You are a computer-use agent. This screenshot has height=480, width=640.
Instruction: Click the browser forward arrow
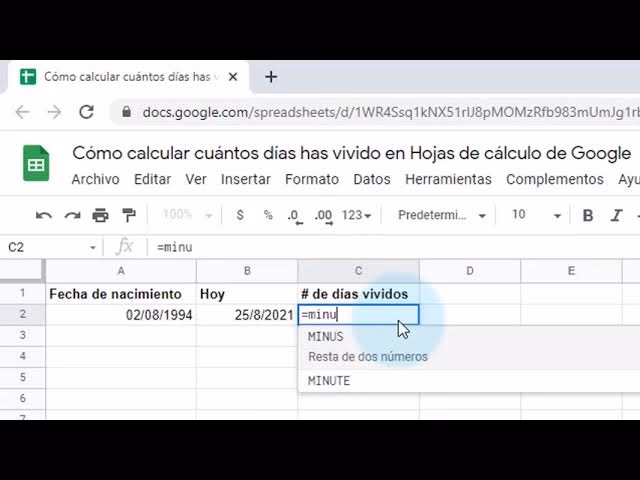[x=54, y=112]
